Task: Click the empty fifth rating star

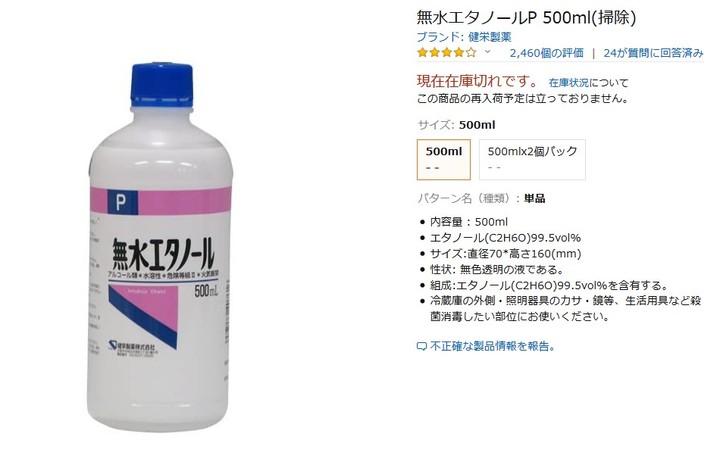Action: tap(471, 53)
